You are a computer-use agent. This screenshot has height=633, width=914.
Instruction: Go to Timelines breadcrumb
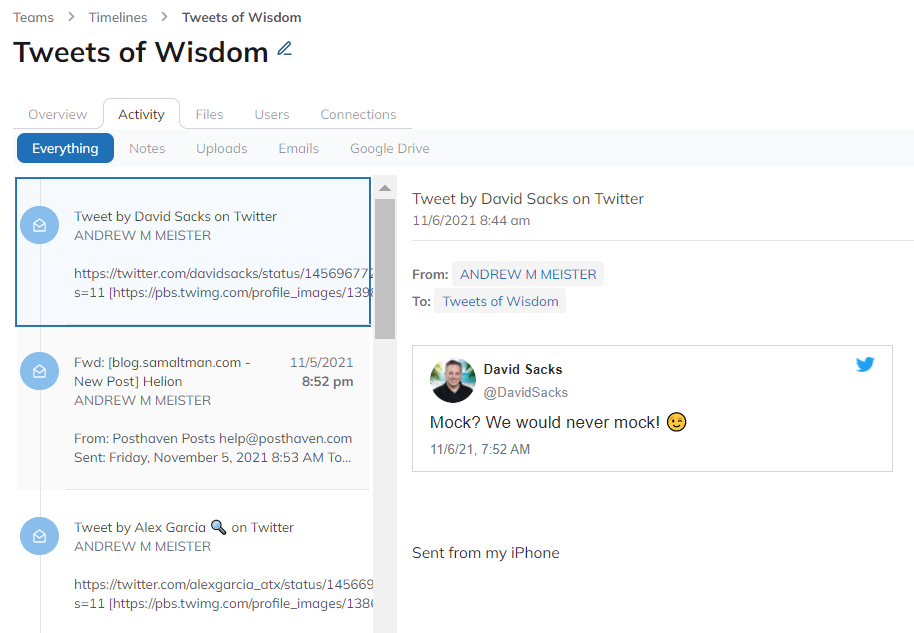[x=118, y=17]
